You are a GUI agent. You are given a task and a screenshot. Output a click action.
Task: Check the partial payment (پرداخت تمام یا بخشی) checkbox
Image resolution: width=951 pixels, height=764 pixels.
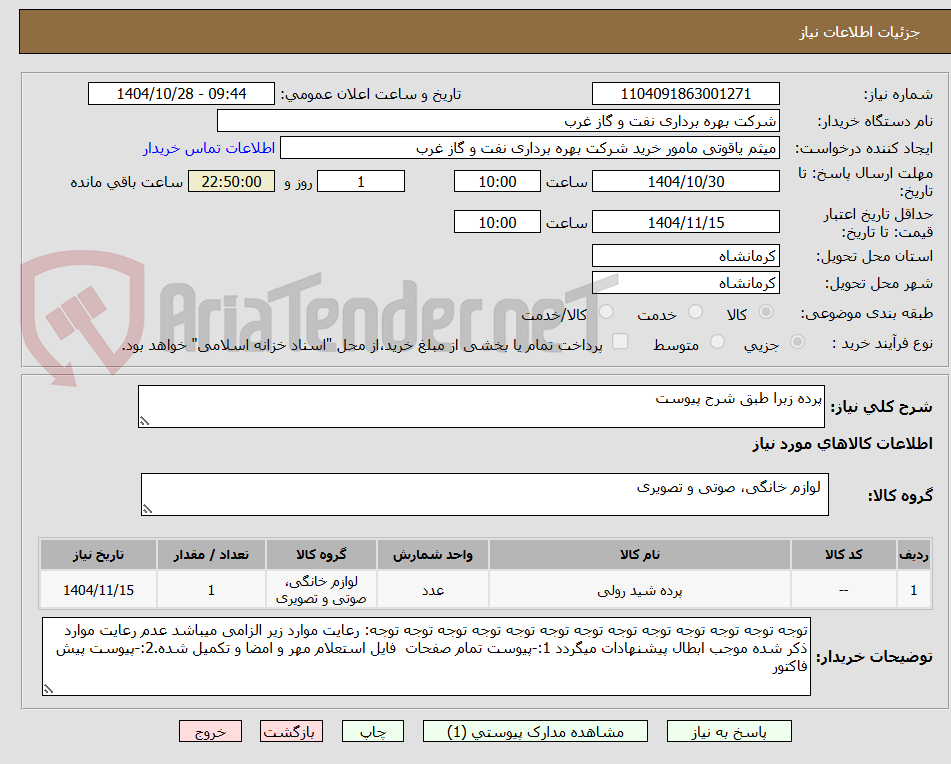tap(620, 342)
